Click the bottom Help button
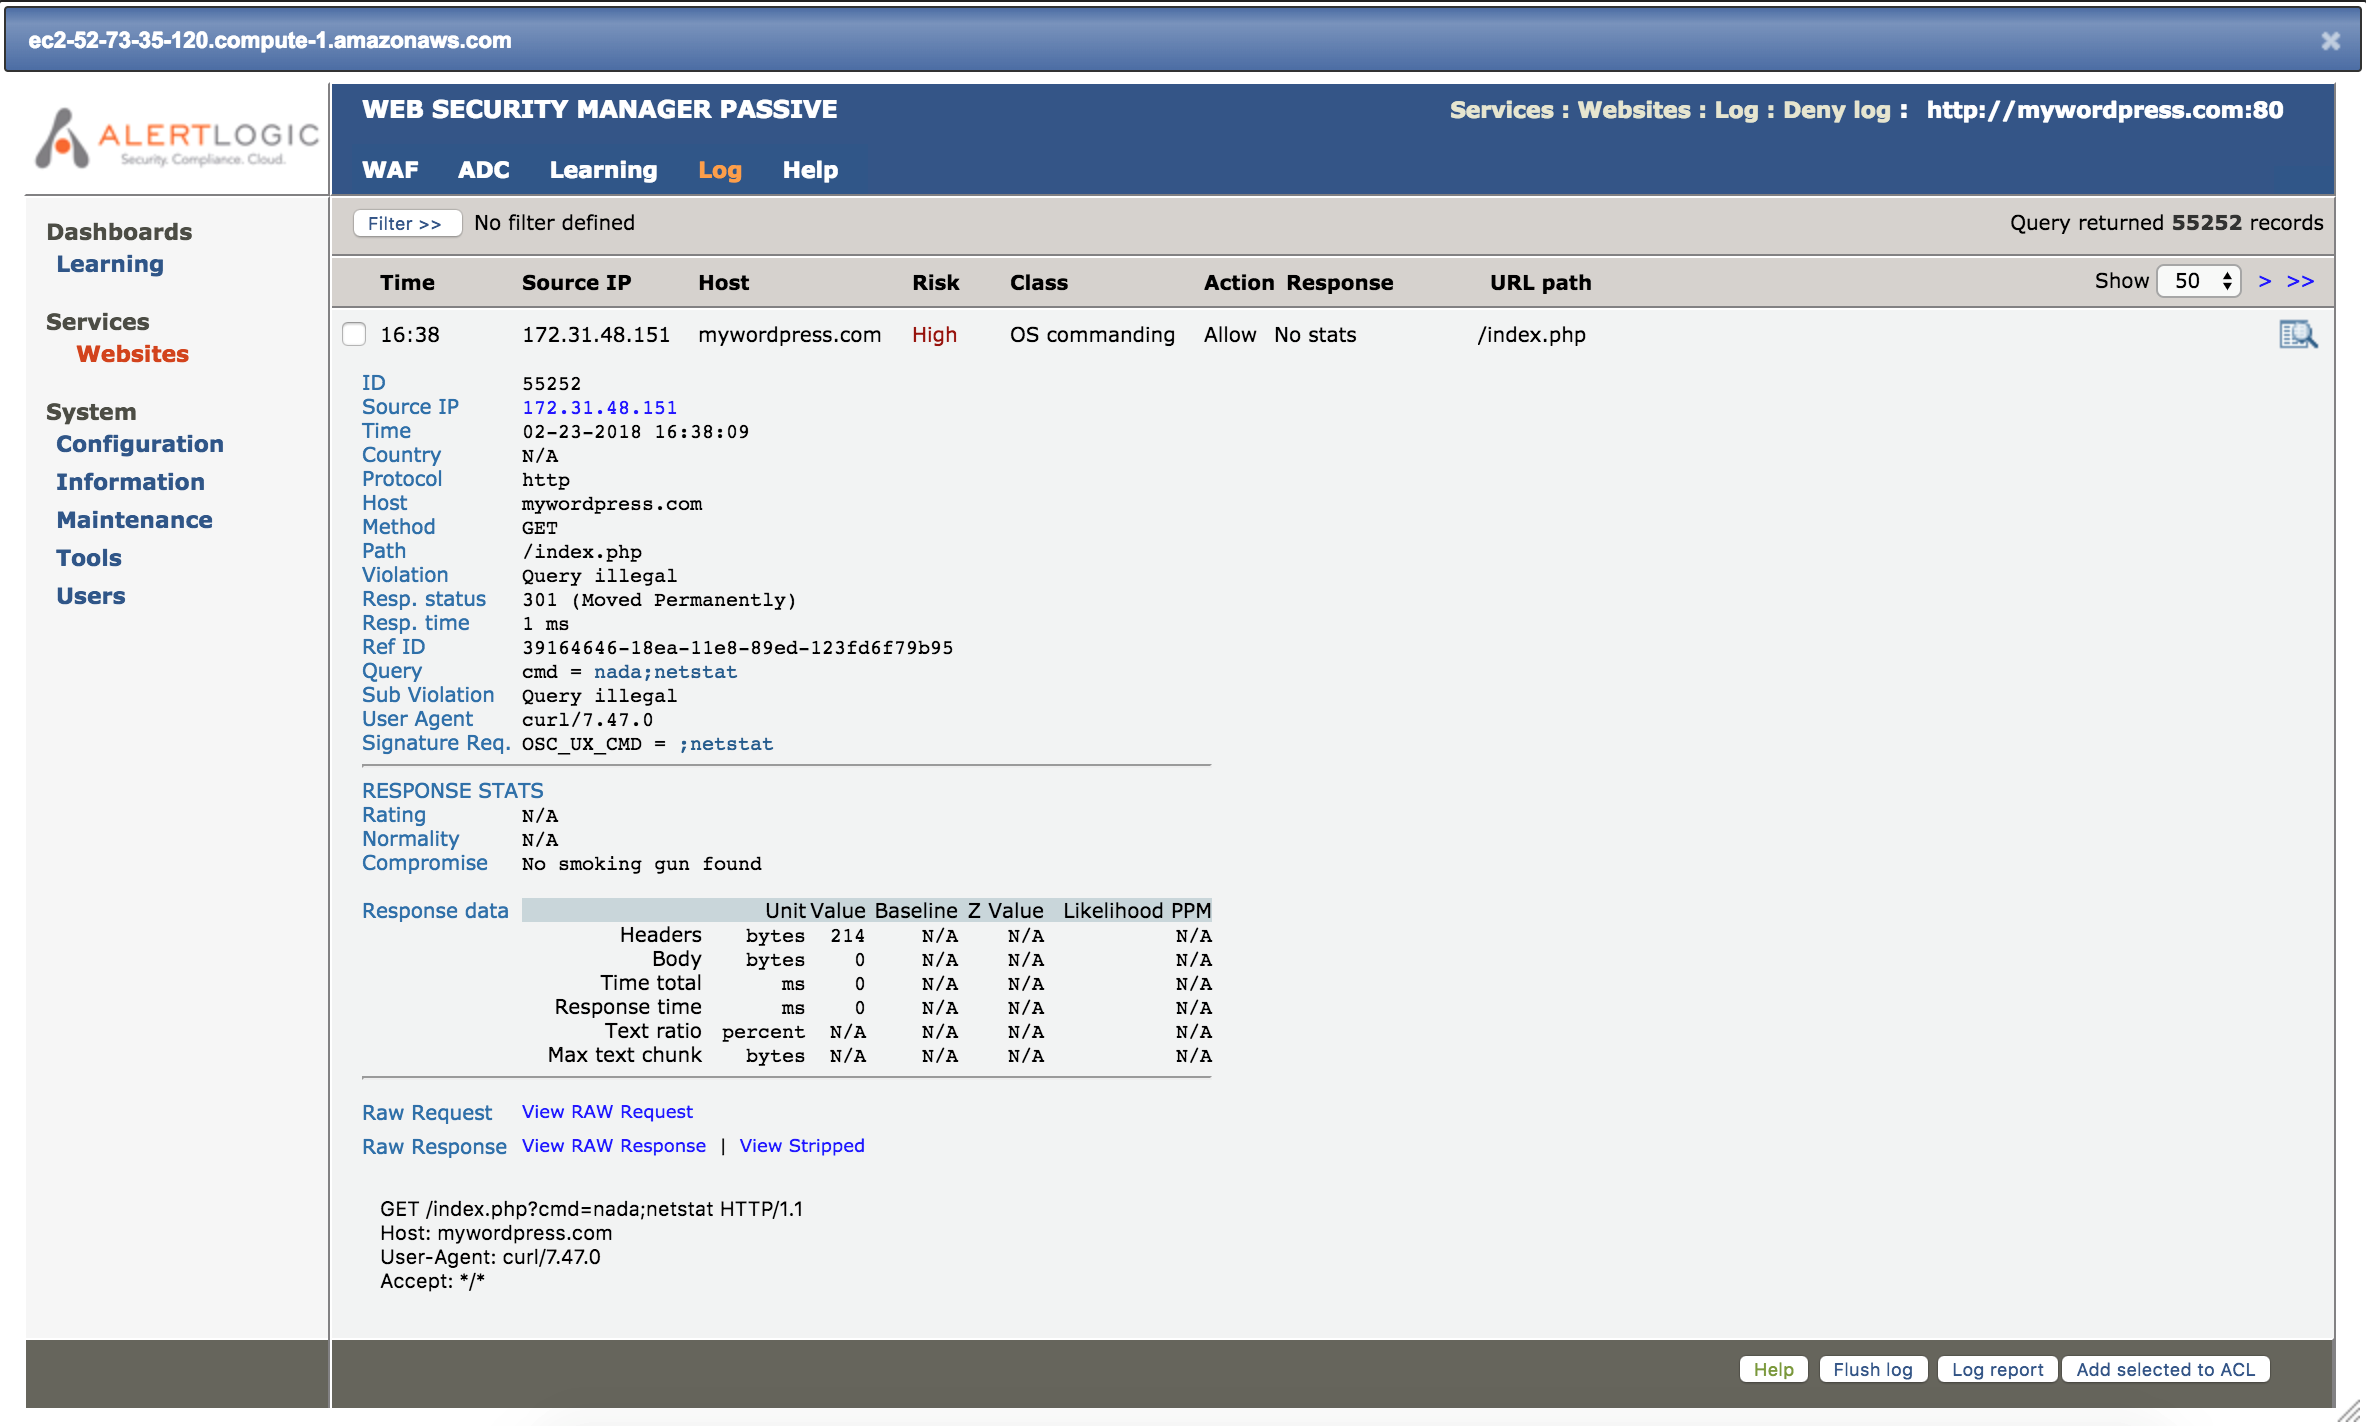The width and height of the screenshot is (2366, 1426). point(1774,1370)
